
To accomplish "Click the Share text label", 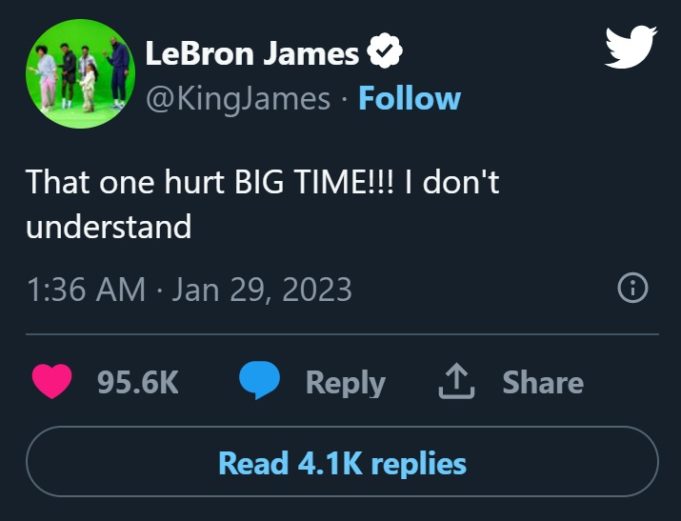I will [542, 382].
